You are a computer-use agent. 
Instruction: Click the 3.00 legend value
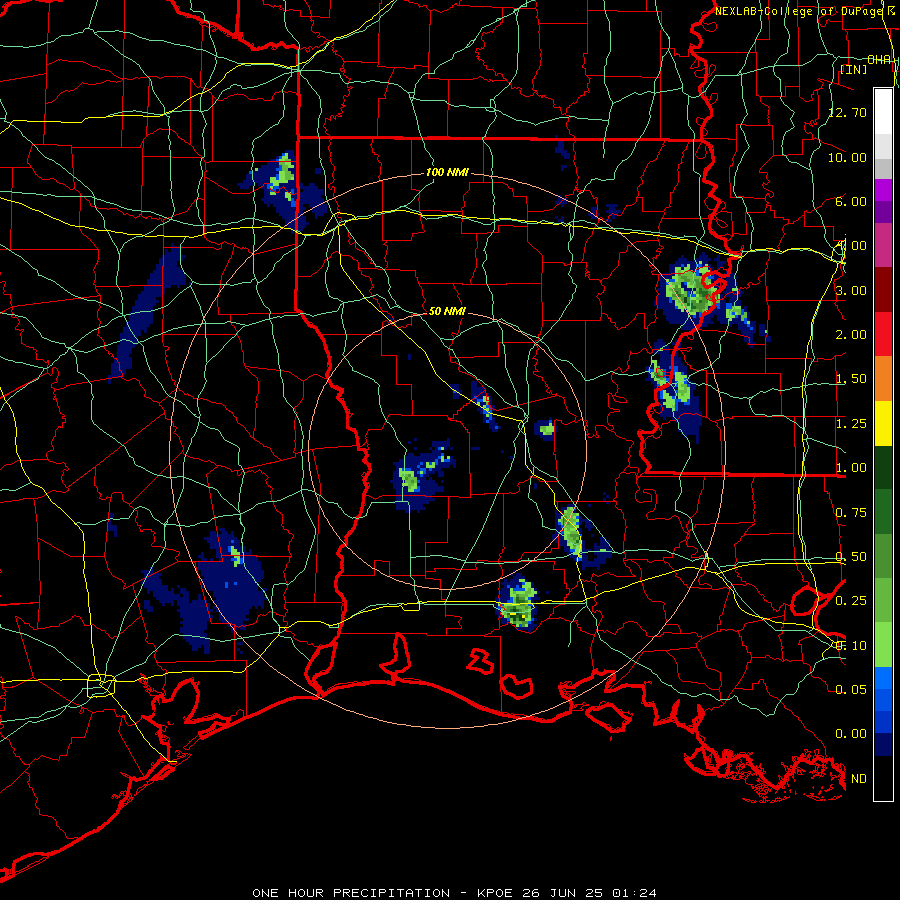click(851, 290)
